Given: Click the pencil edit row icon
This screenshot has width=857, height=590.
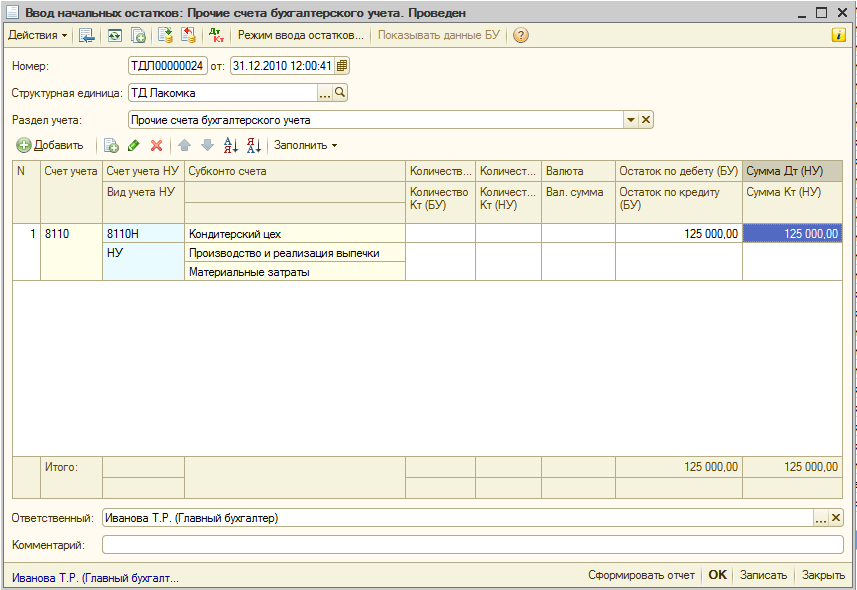Looking at the screenshot, I should pyautogui.click(x=134, y=145).
